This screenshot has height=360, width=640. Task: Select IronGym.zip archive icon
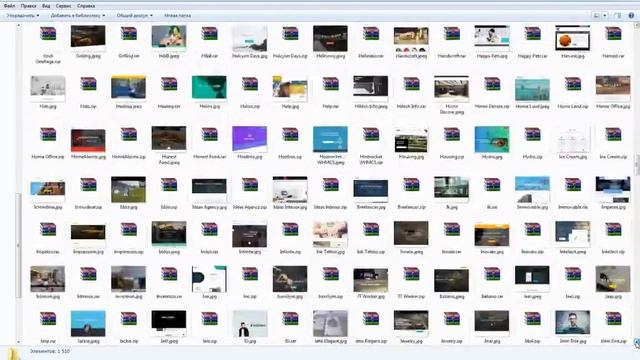(x=331, y=275)
